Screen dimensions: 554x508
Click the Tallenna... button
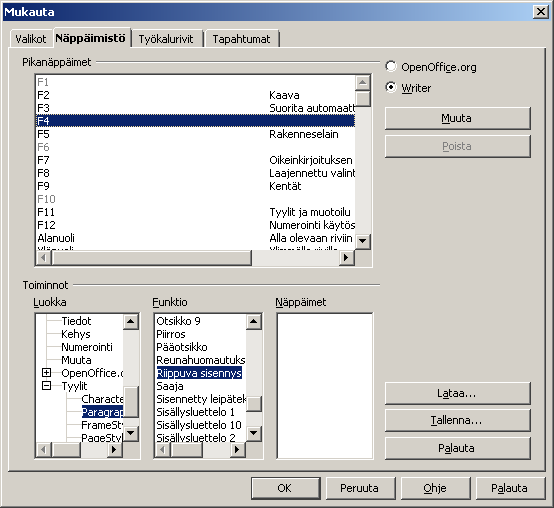click(x=458, y=420)
